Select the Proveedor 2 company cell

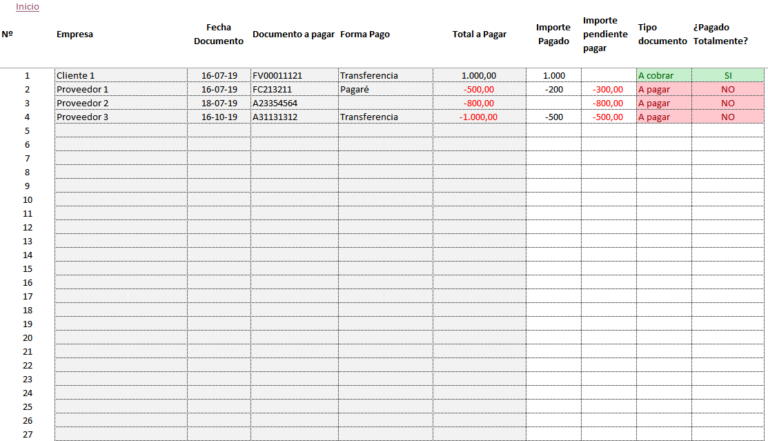[83, 104]
